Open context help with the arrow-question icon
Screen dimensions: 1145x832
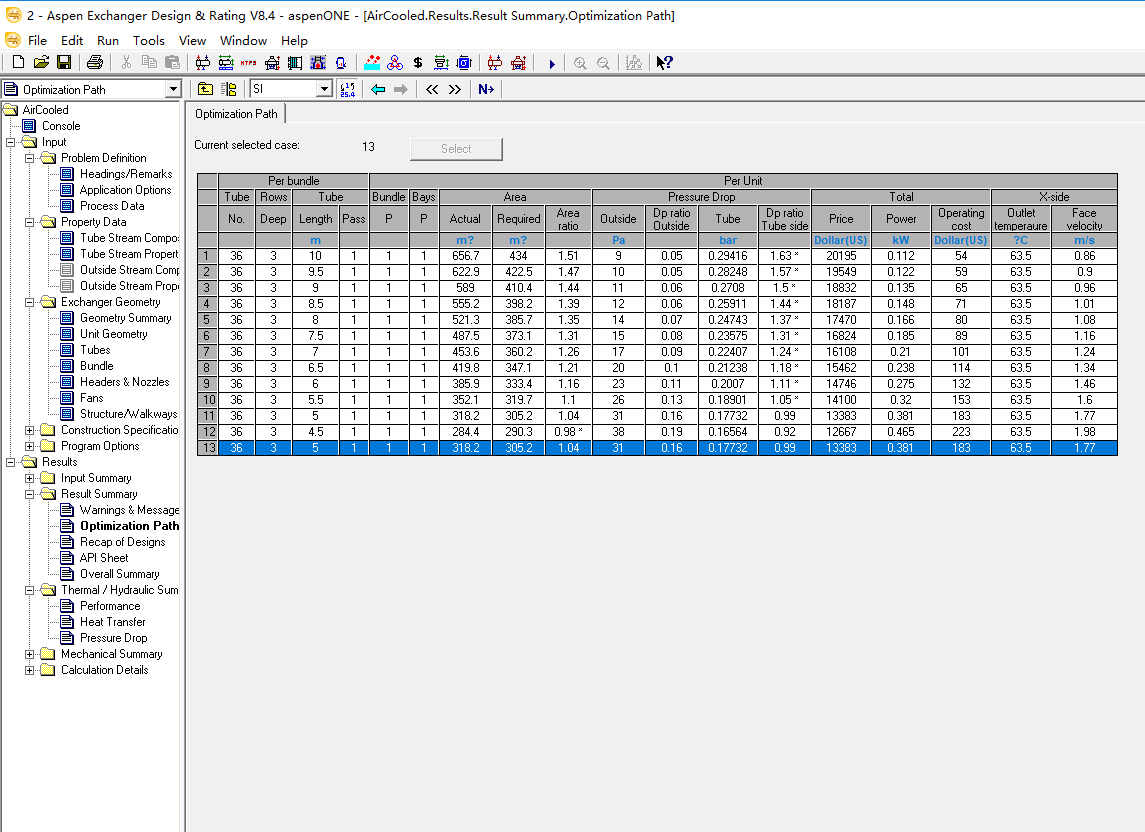pyautogui.click(x=664, y=63)
